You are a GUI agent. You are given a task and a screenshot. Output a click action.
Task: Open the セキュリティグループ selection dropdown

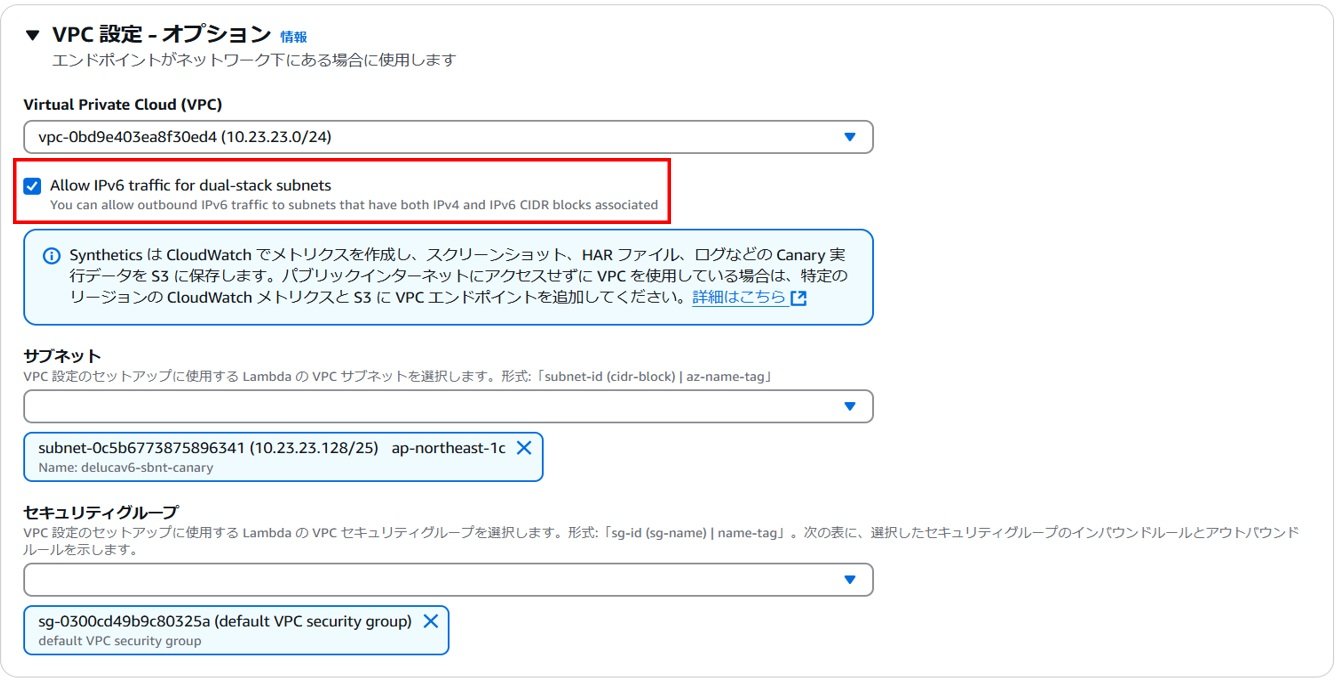[430, 579]
